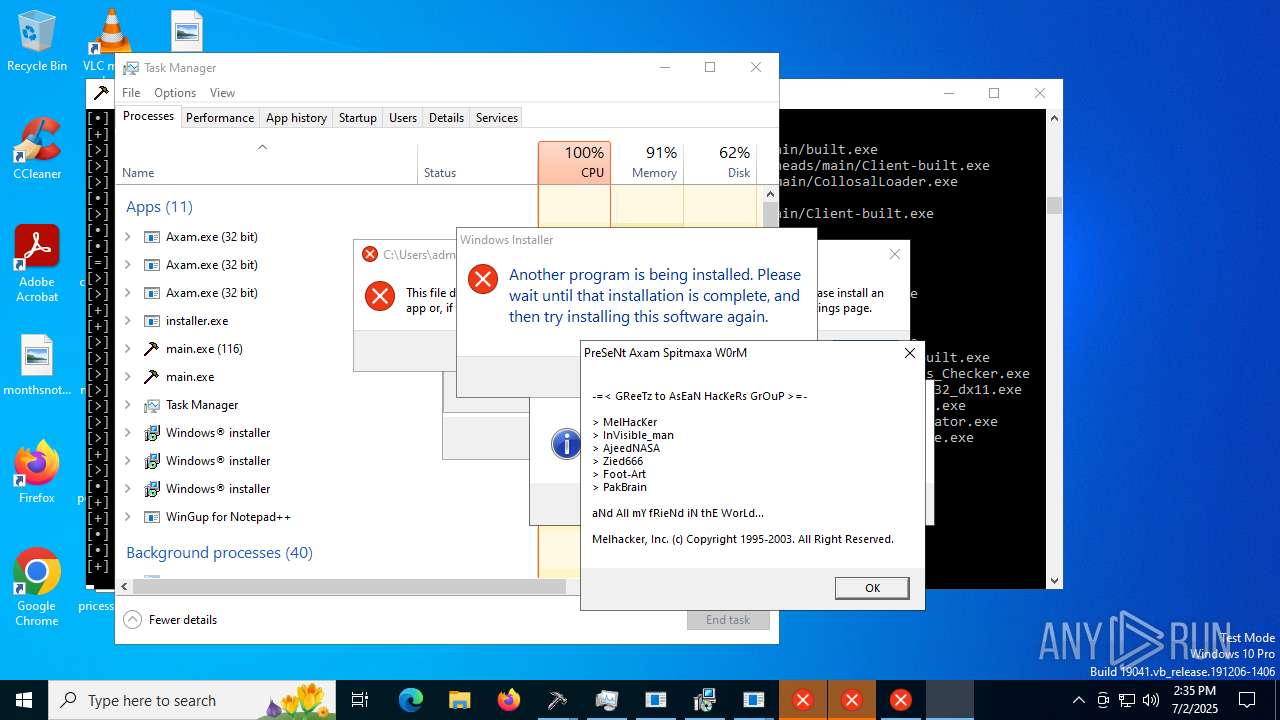Open the Options menu in Task Manager

175,93
